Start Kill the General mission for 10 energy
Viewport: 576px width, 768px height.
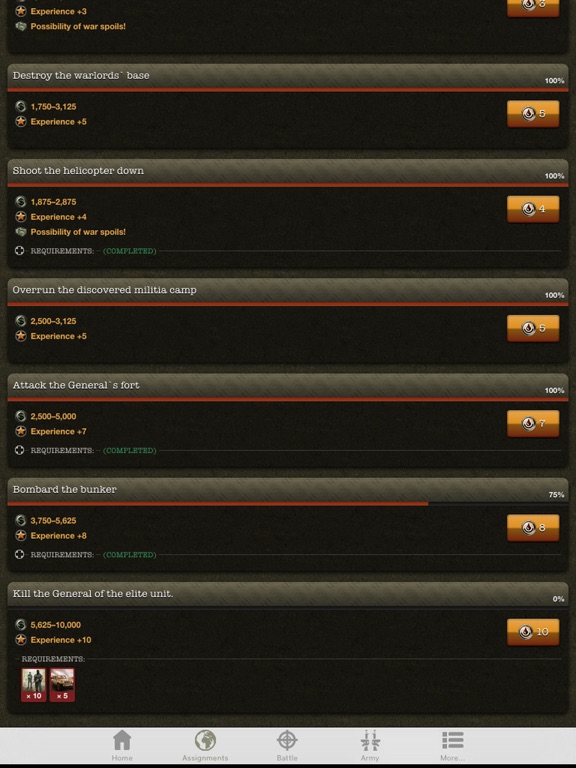pos(533,632)
